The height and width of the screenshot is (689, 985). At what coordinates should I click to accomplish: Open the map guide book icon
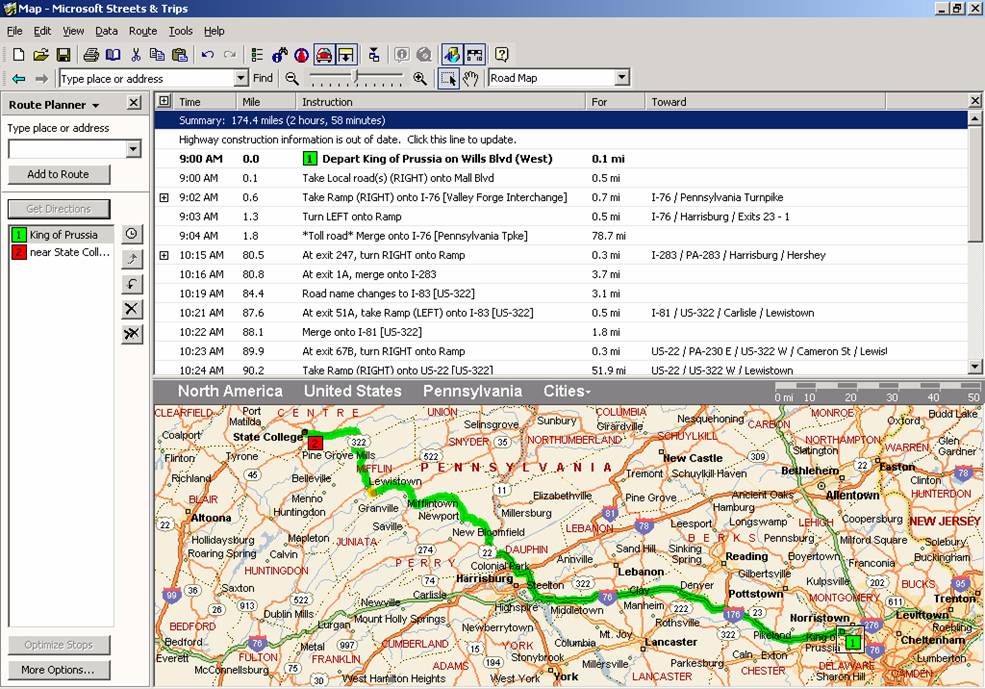pyautogui.click(x=113, y=55)
